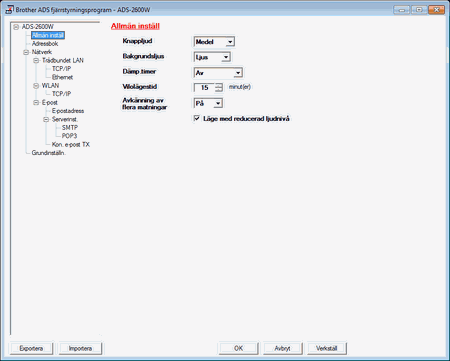Click the Exportera button
450x361 pixels.
[31, 348]
